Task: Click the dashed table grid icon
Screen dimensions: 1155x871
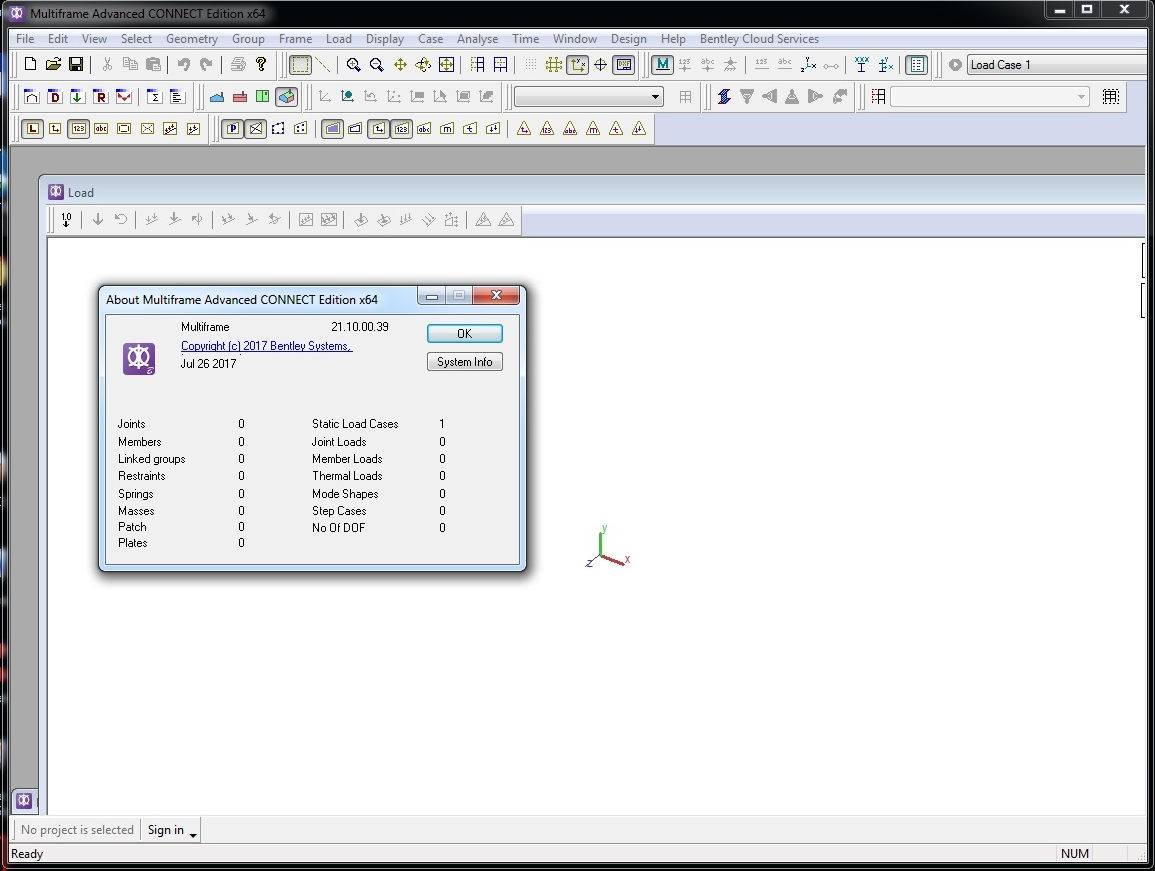Action: [x=1111, y=97]
